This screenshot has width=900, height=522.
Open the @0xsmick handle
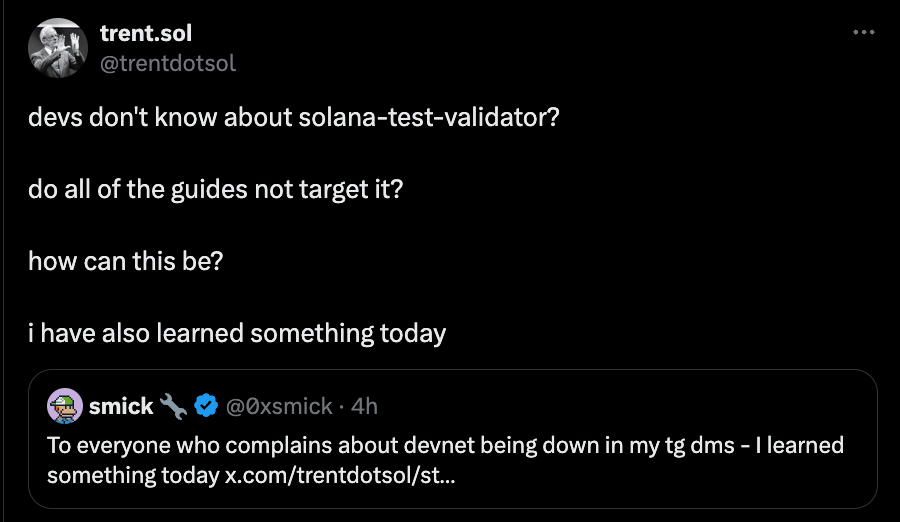[279, 406]
